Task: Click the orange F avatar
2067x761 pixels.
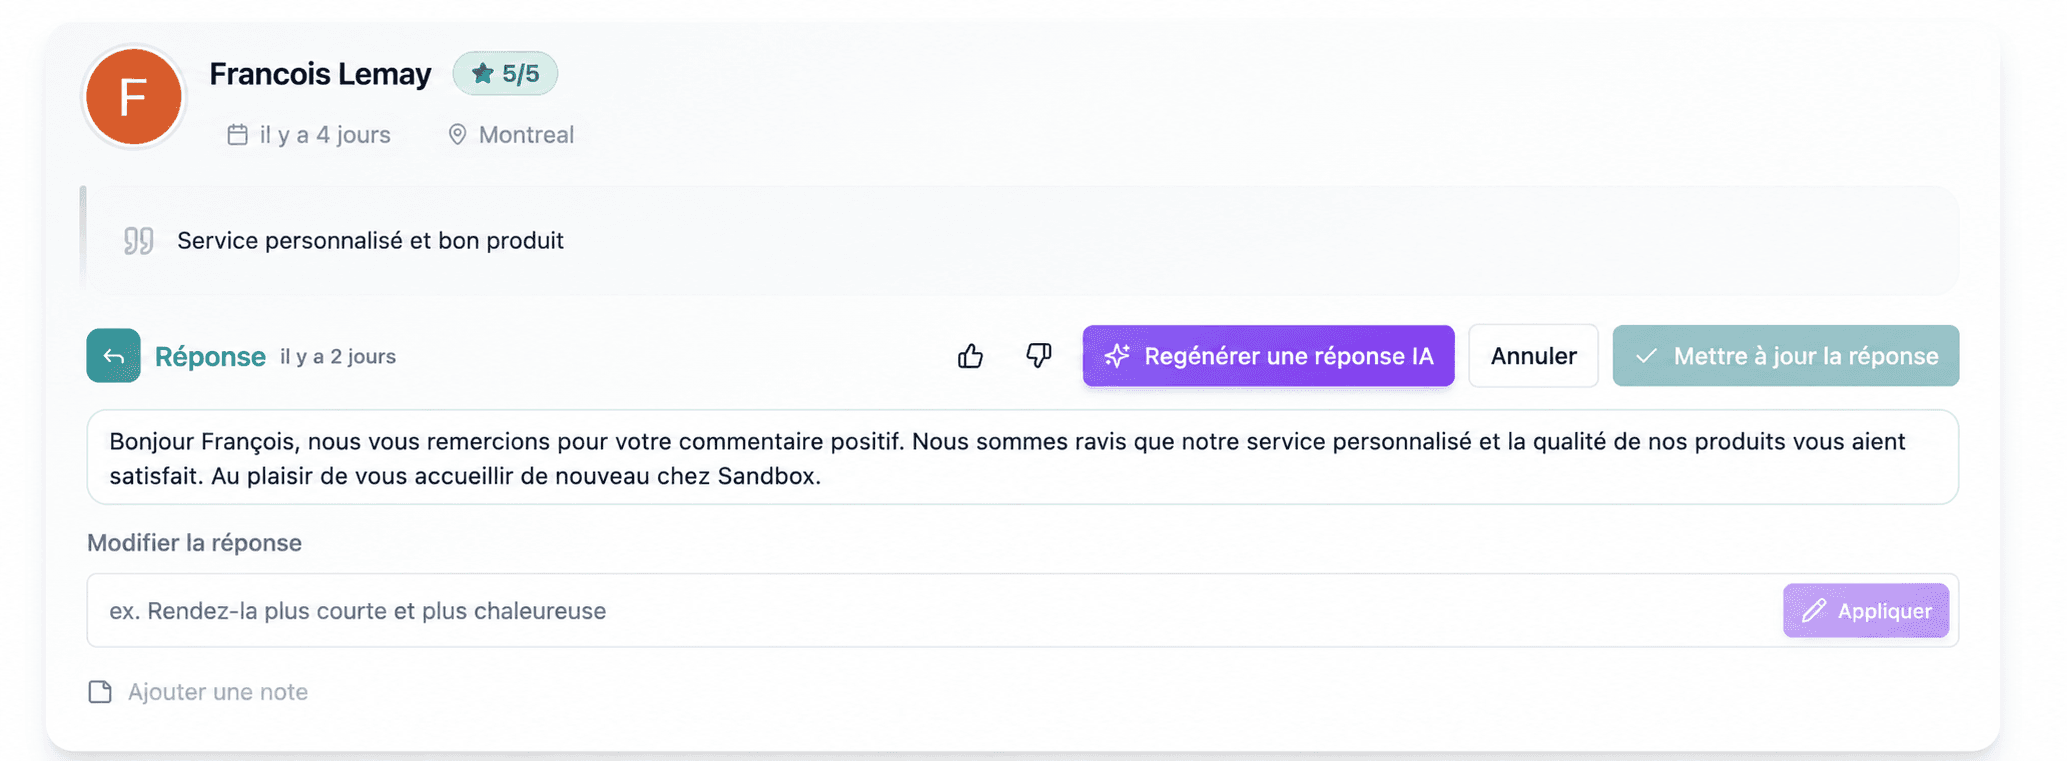Action: 134,97
